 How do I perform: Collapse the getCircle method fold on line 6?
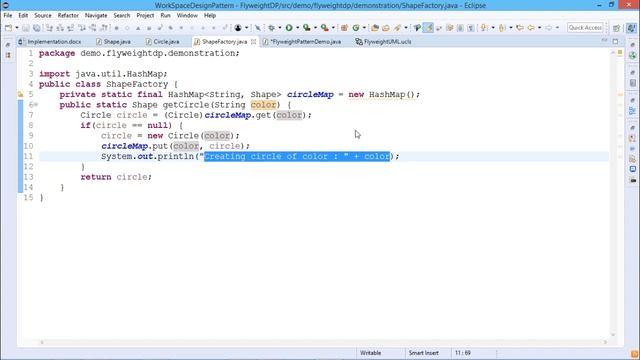pyautogui.click(x=36, y=105)
